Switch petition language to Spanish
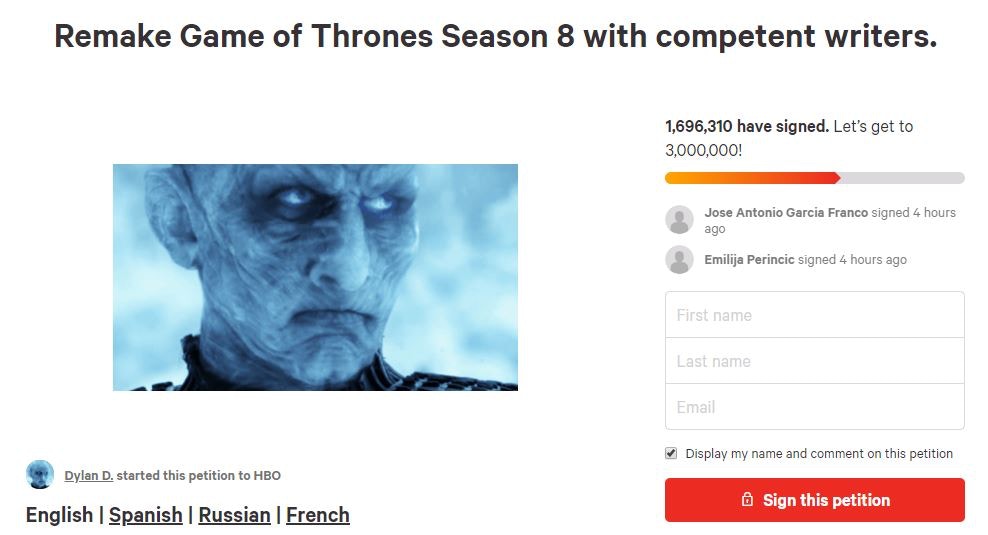 [x=145, y=515]
